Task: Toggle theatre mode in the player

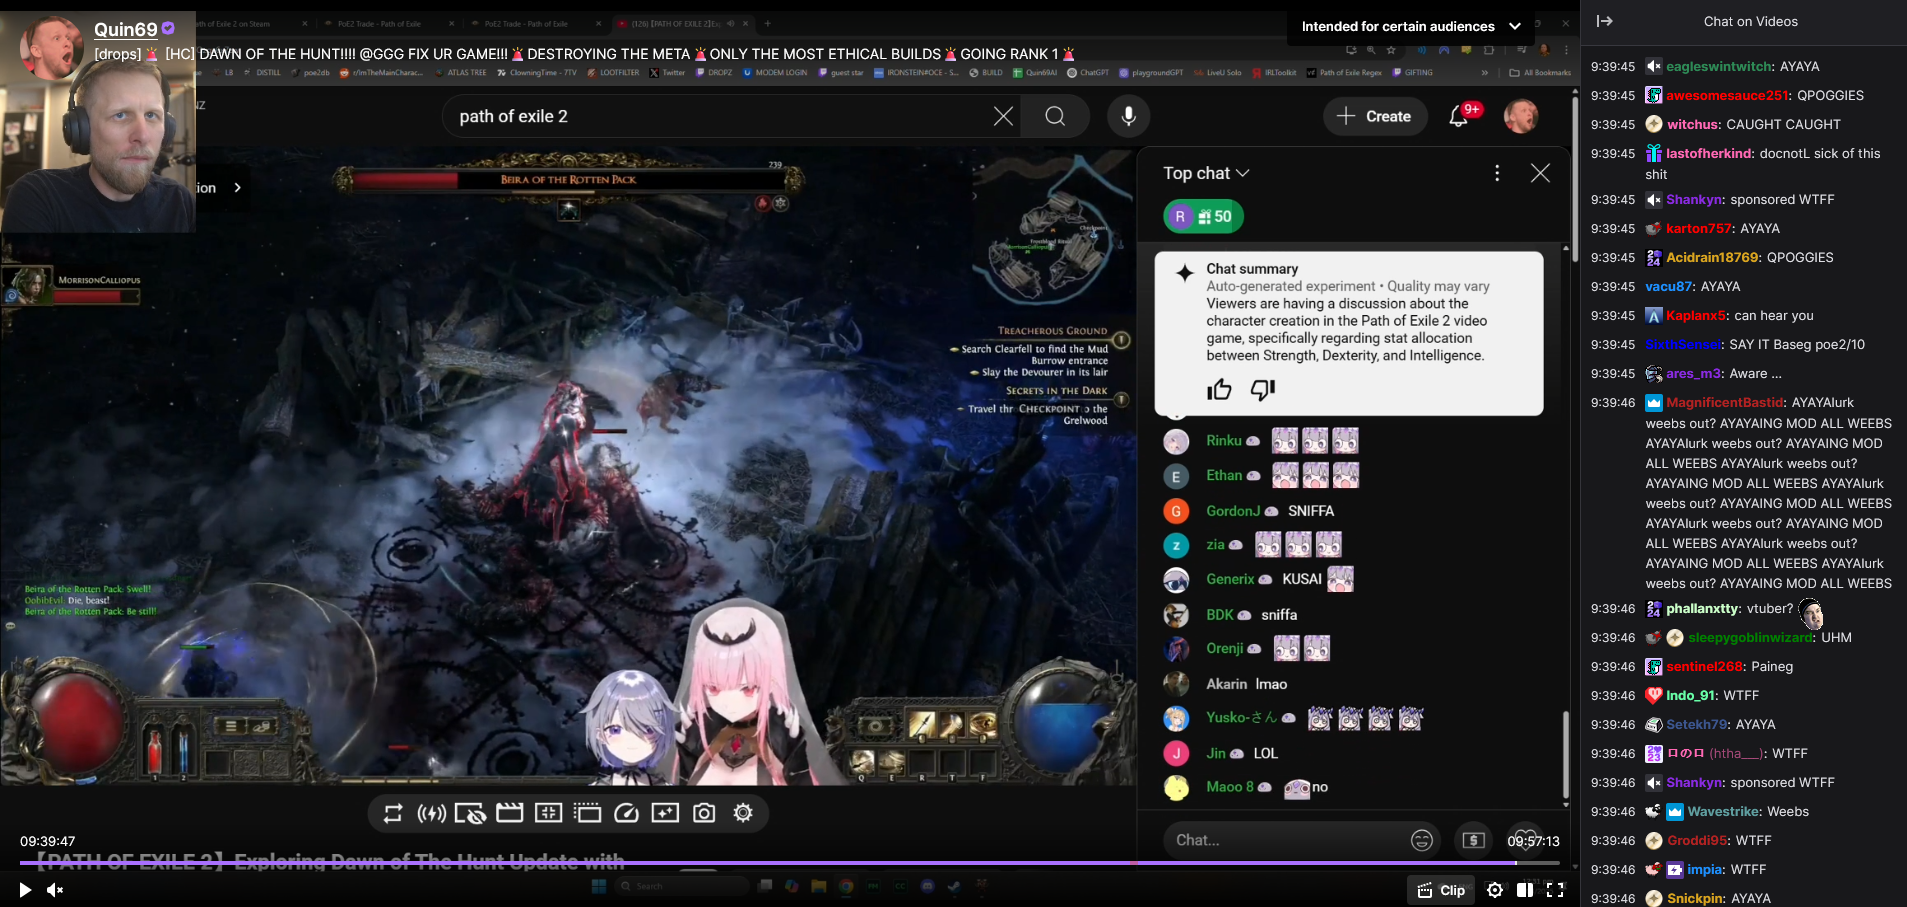Action: (1525, 890)
